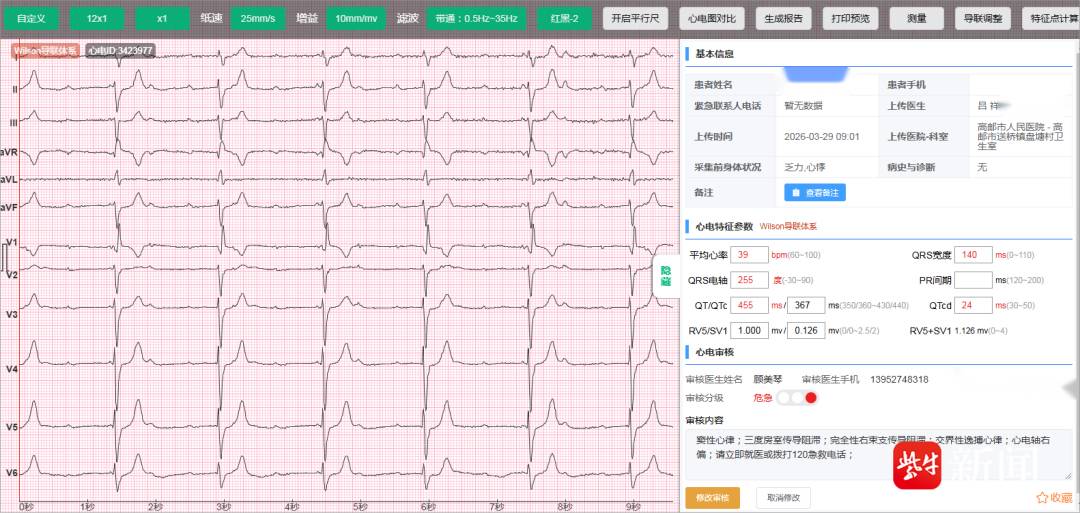This screenshot has height=513, width=1080.
Task: Open the 带通 0.5Hz~35Hz filter selector
Action: click(x=472, y=18)
